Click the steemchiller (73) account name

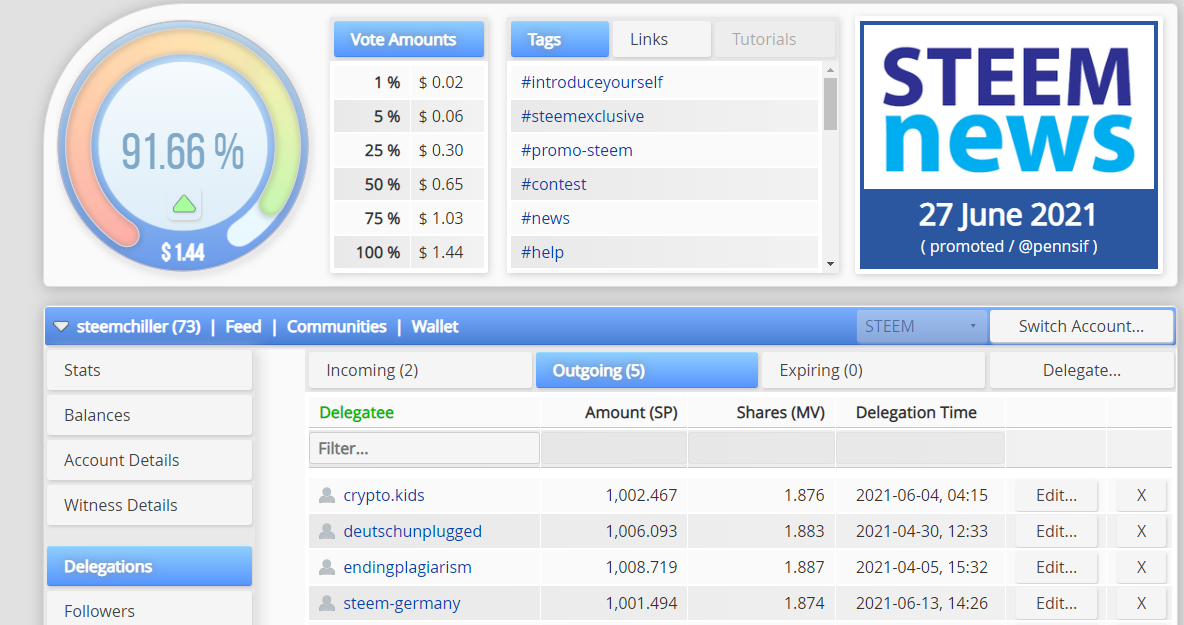tap(139, 327)
